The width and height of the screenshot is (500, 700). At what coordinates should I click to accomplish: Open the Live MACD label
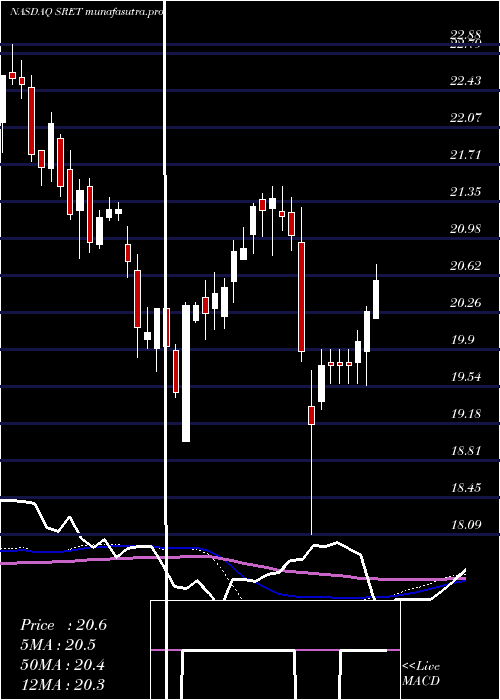coord(421,674)
